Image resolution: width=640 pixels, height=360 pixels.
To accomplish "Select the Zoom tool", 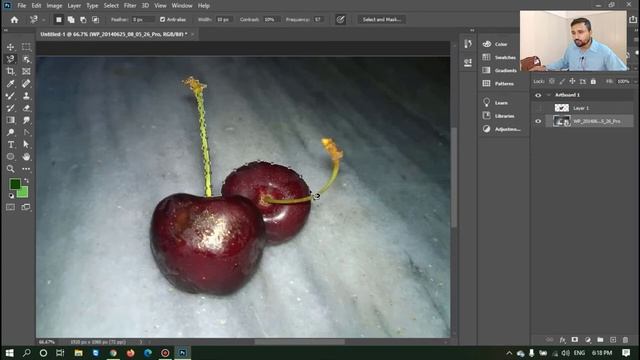I will coord(11,169).
